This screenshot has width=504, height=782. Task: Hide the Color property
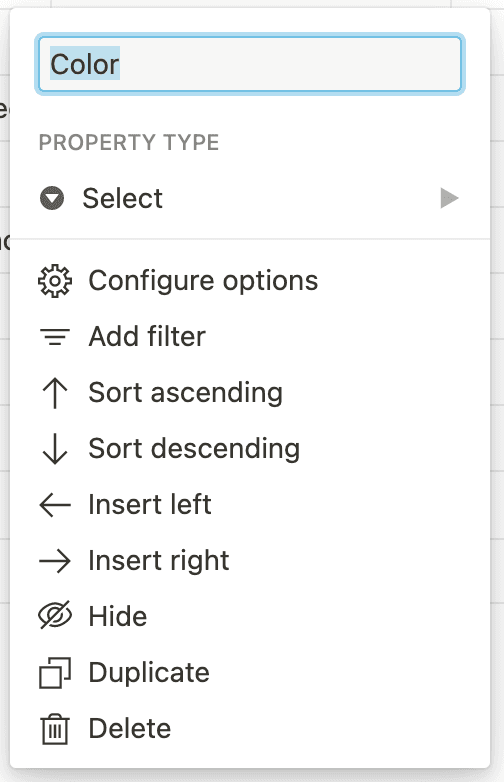[x=250, y=616]
